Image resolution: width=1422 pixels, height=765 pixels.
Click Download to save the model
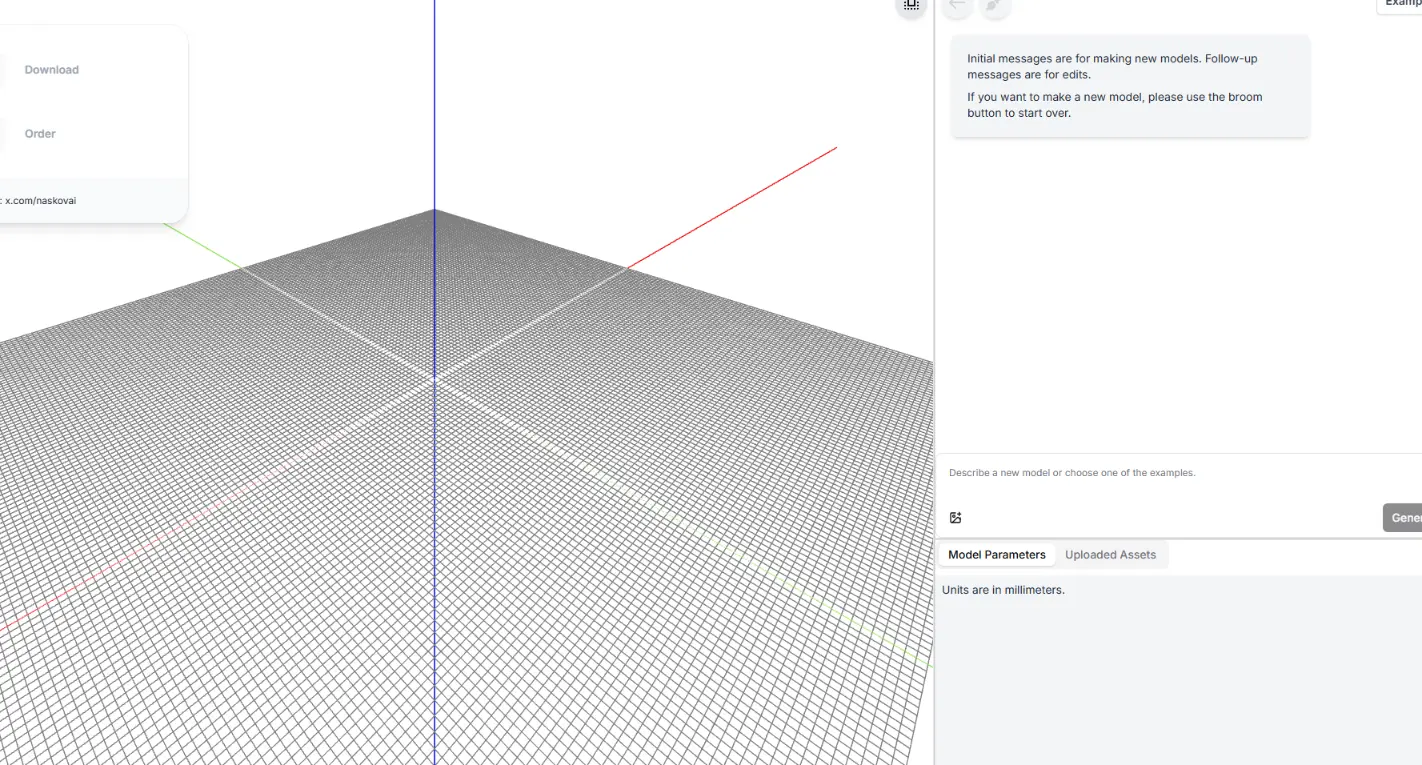pyautogui.click(x=51, y=69)
